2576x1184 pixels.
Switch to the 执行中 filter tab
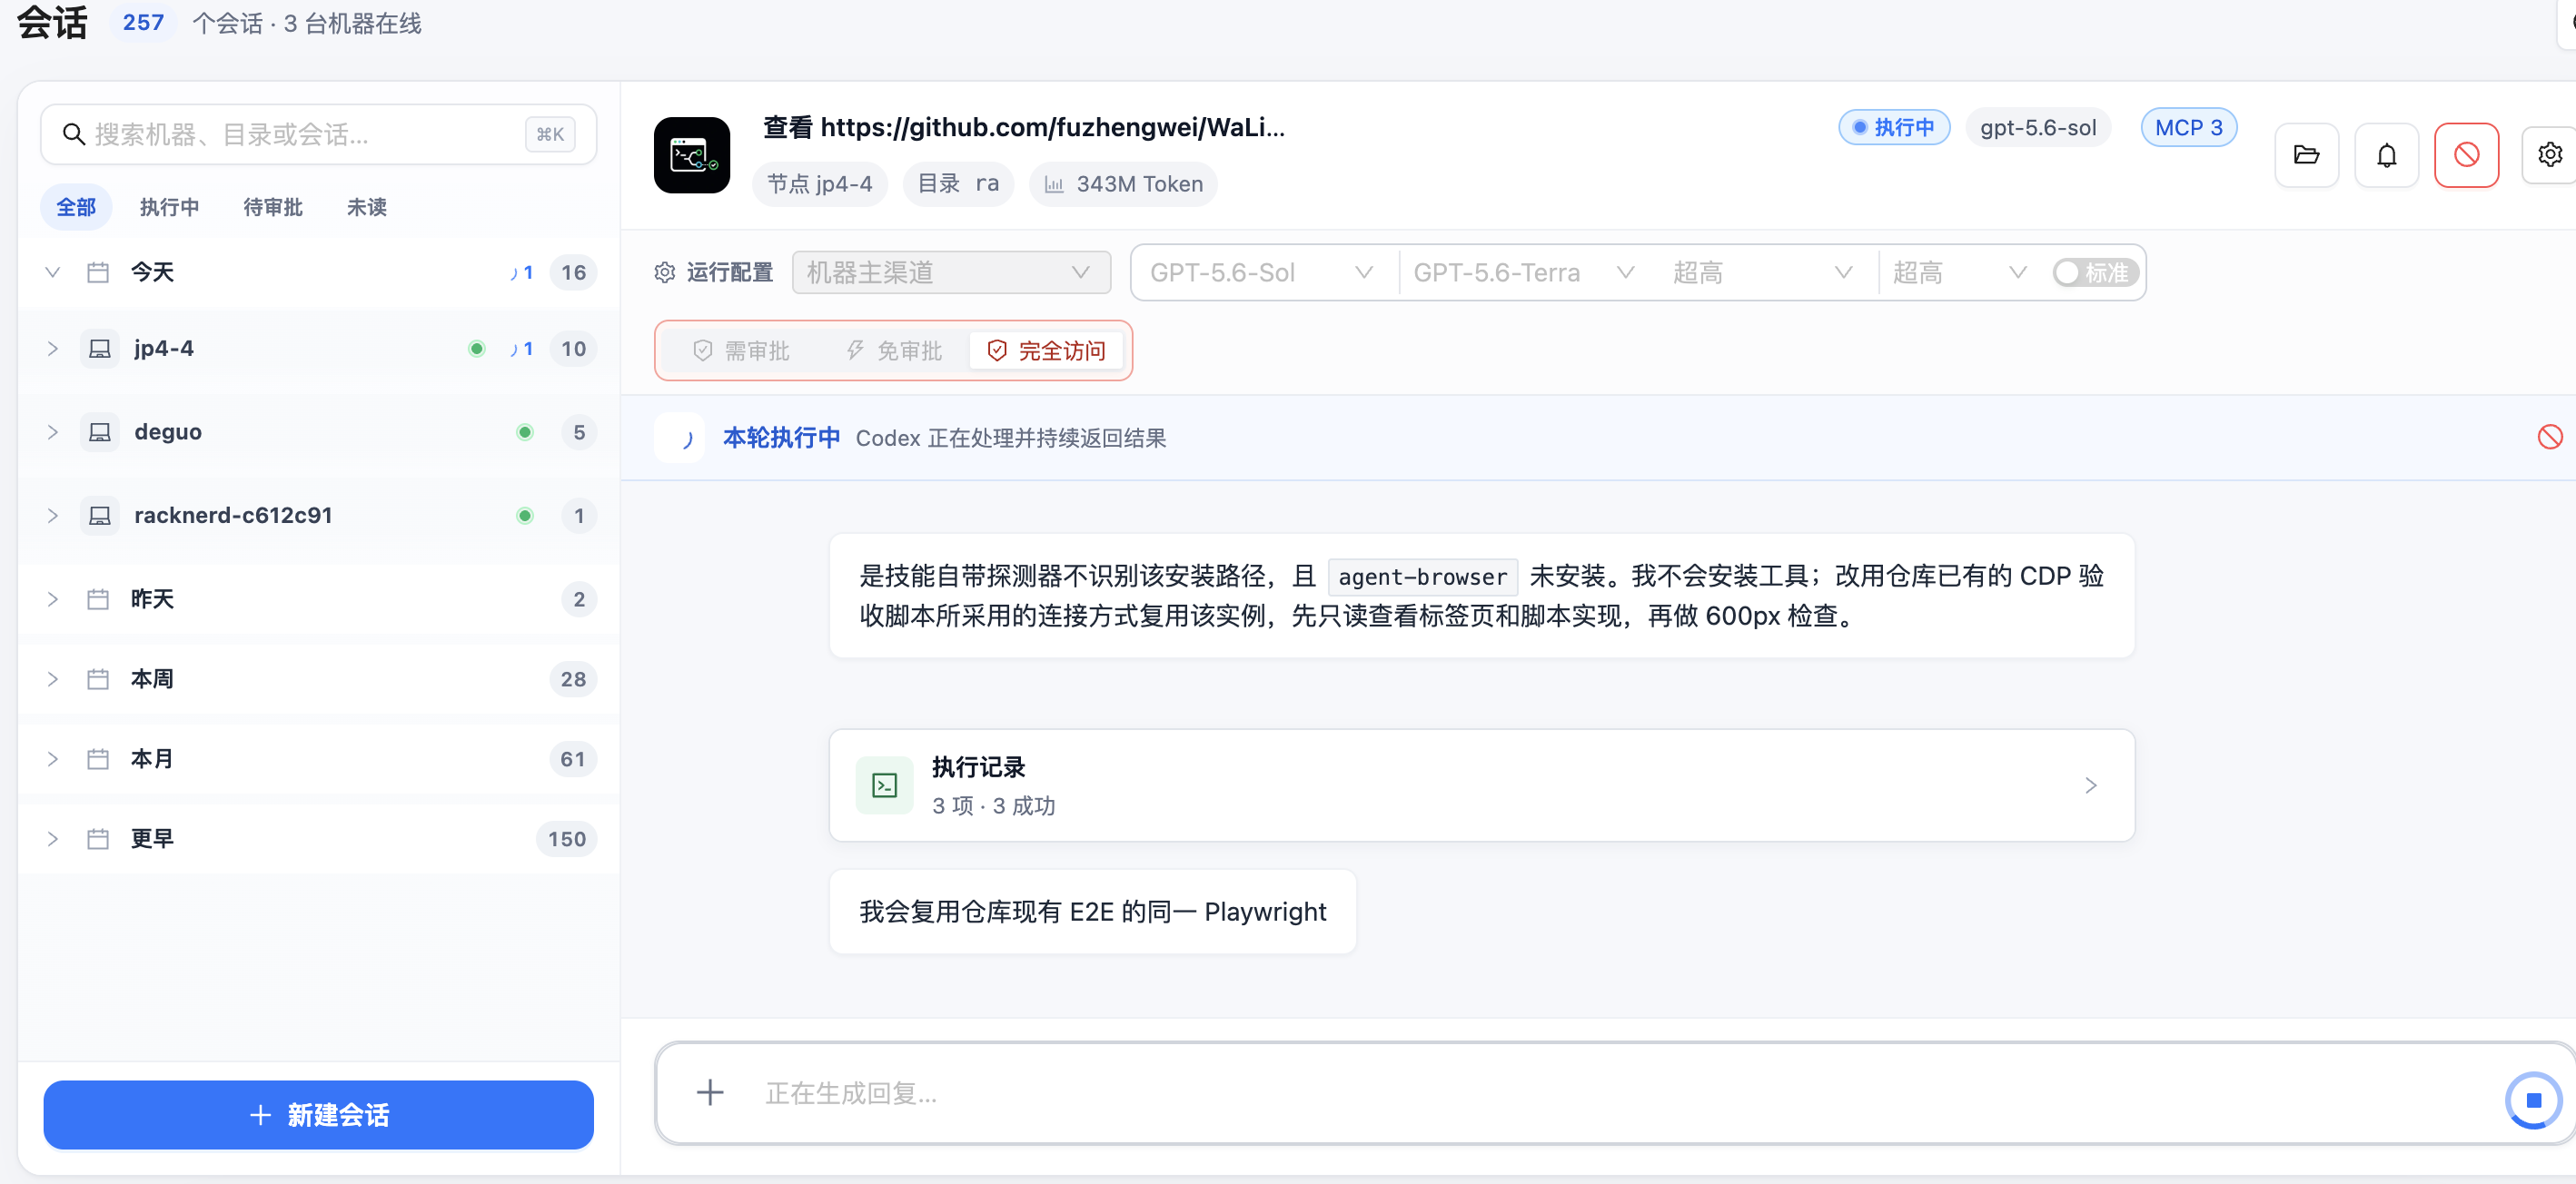(169, 207)
